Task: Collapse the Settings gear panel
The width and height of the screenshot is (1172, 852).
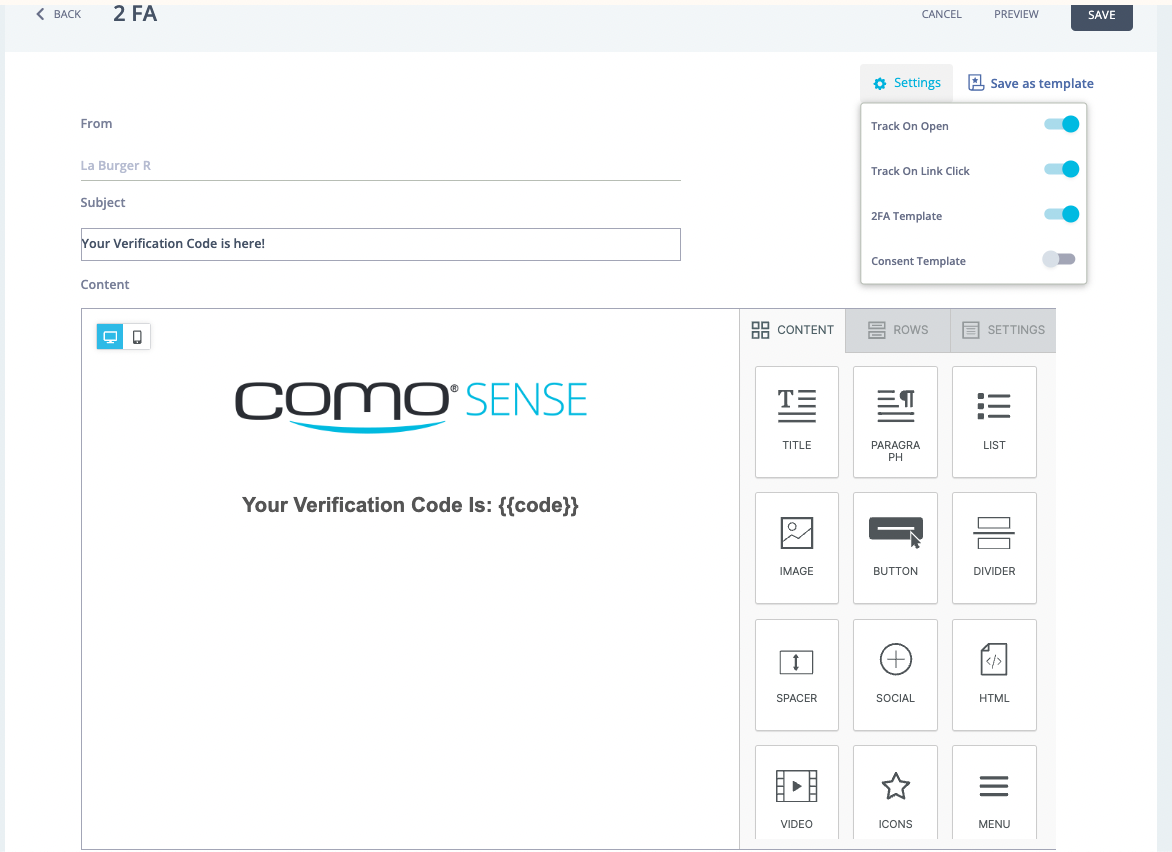Action: point(907,83)
